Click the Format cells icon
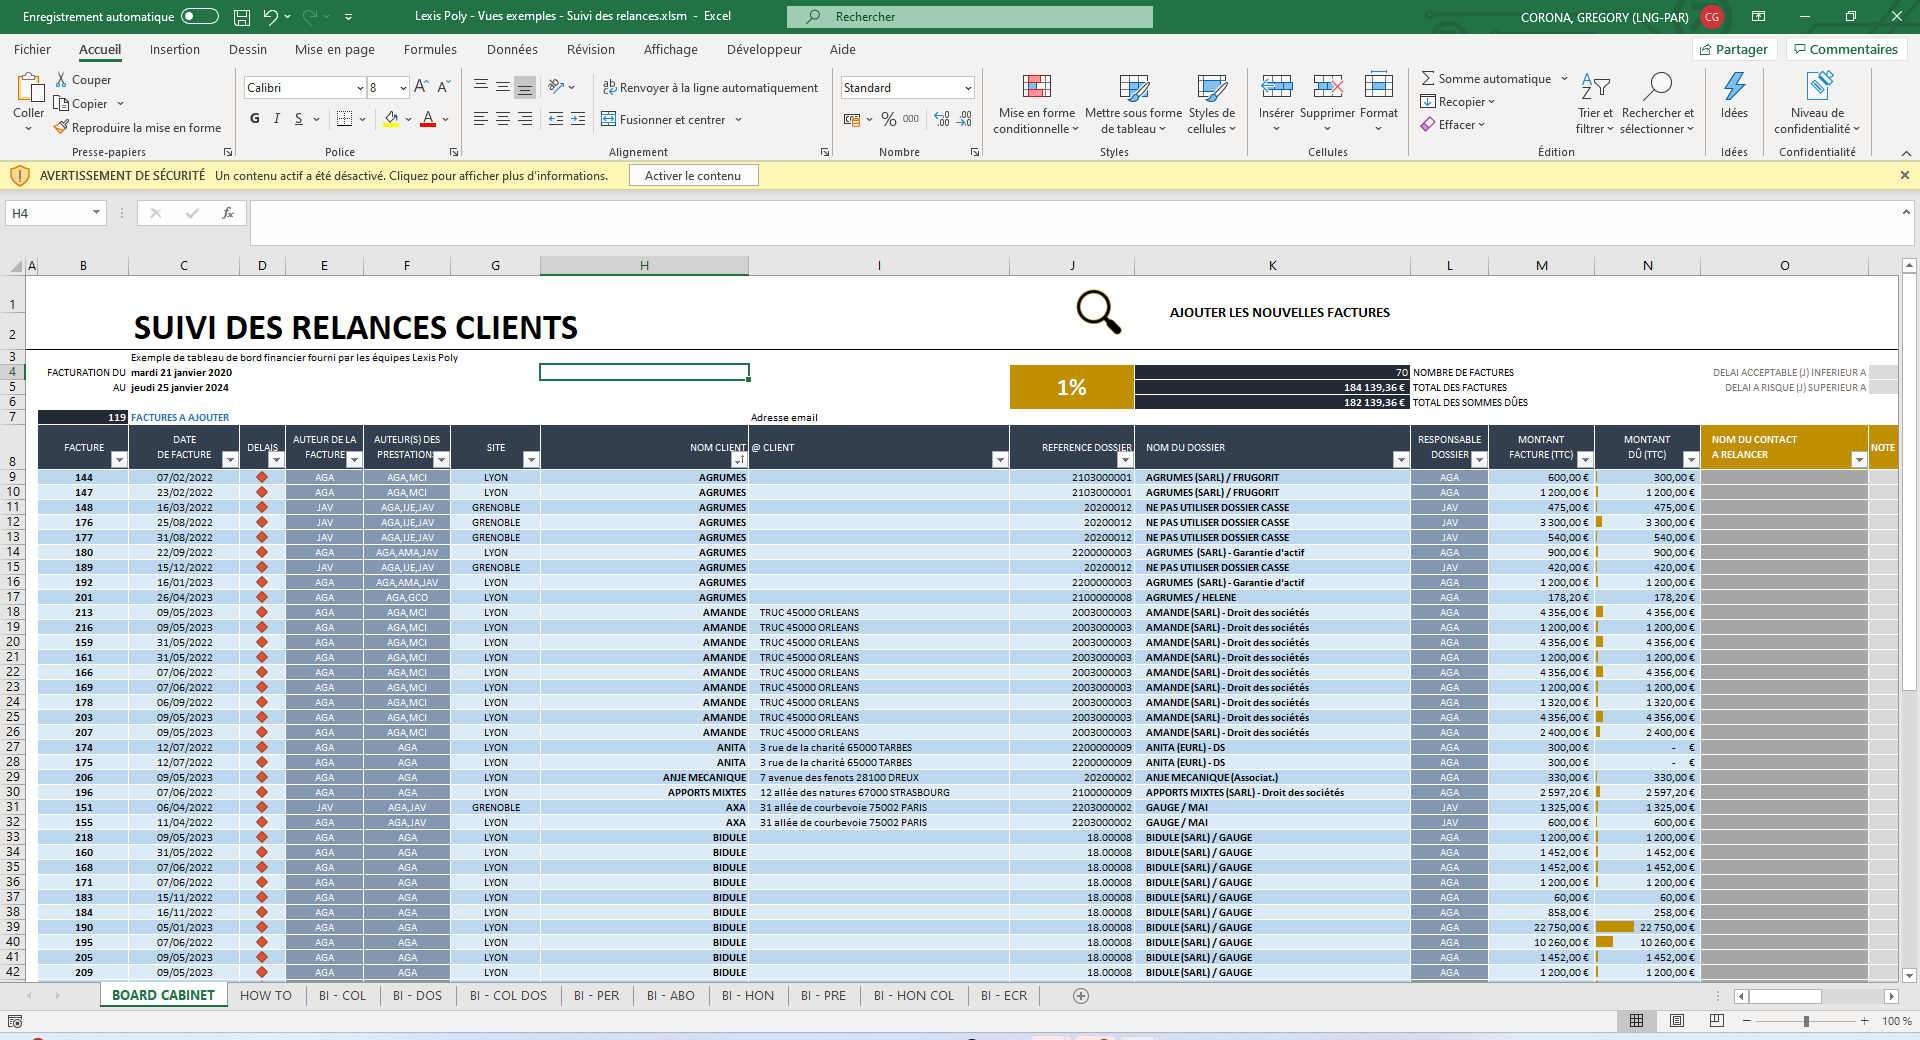This screenshot has height=1040, width=1920. pos(1379,87)
